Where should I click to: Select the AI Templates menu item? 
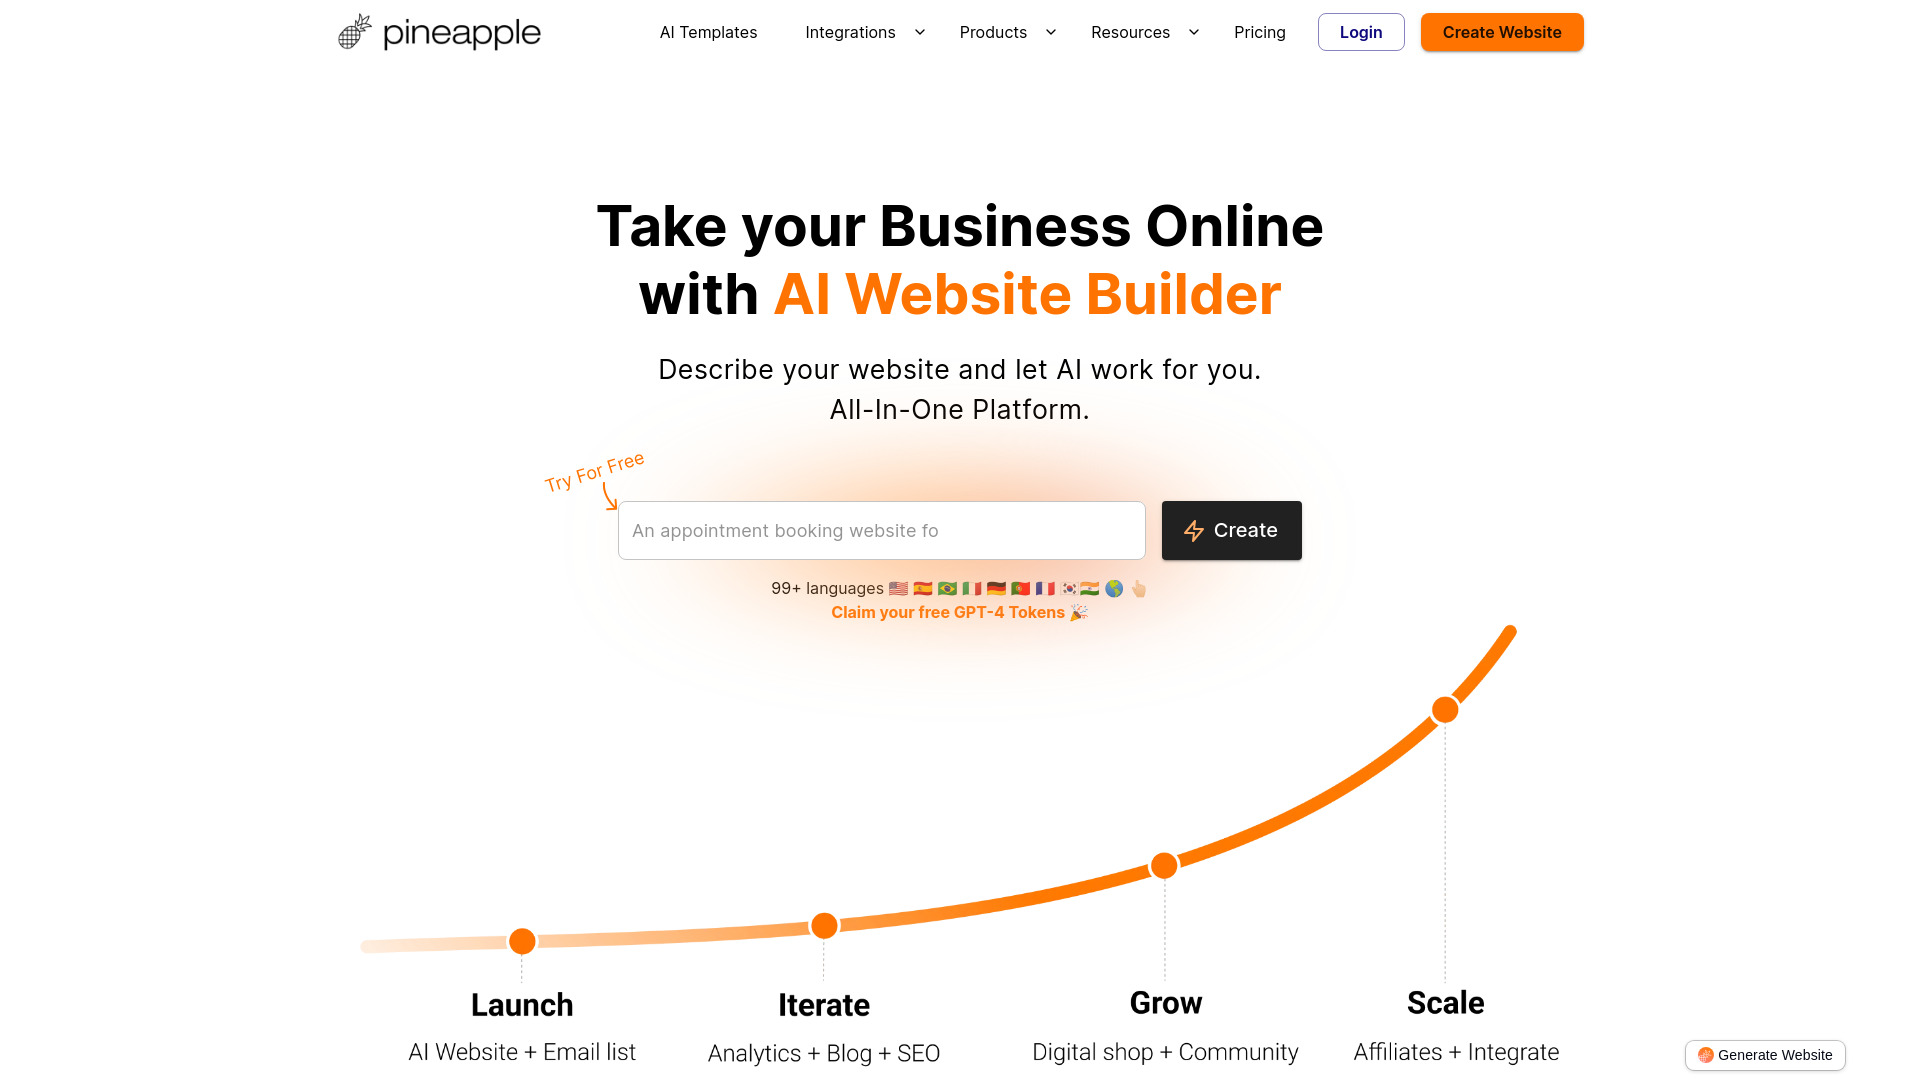click(708, 32)
